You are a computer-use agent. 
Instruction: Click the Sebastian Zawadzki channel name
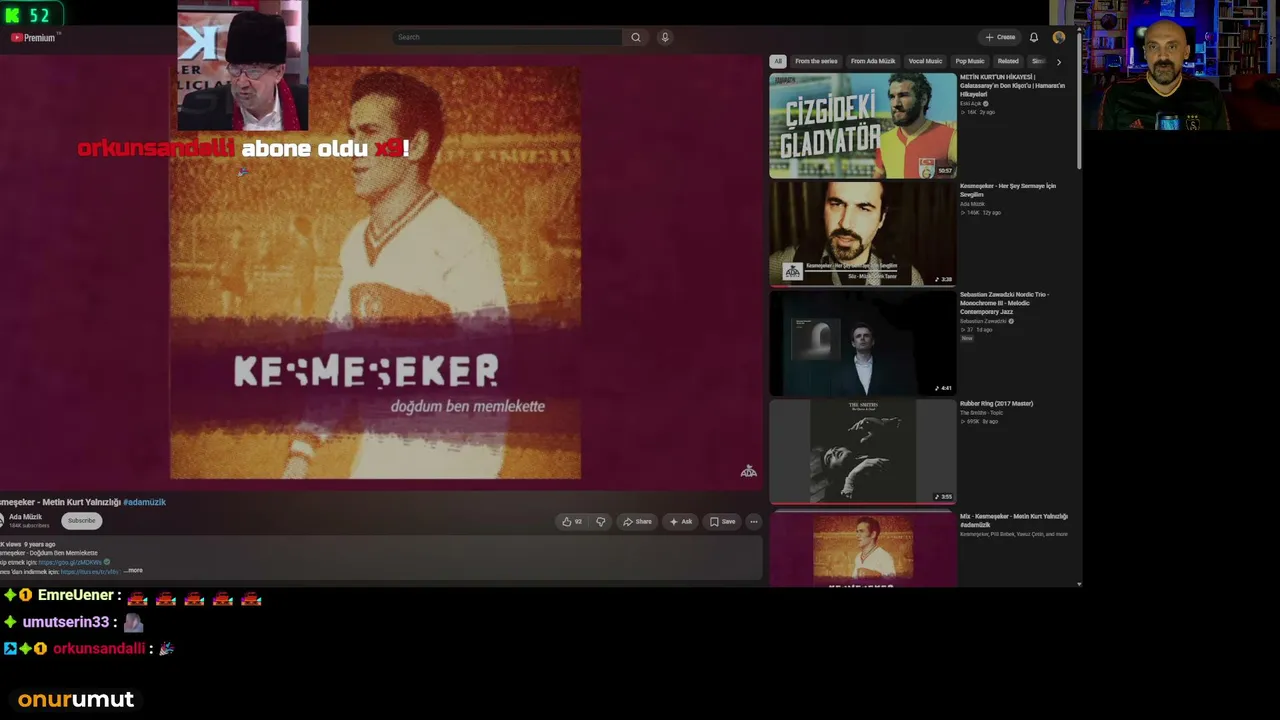(x=983, y=321)
